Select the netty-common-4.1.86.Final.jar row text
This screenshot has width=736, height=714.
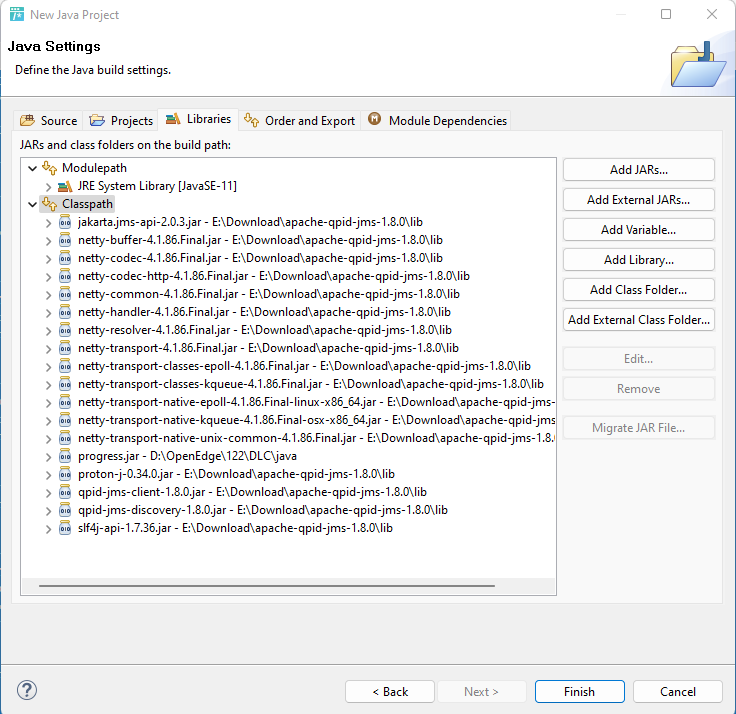[269, 294]
